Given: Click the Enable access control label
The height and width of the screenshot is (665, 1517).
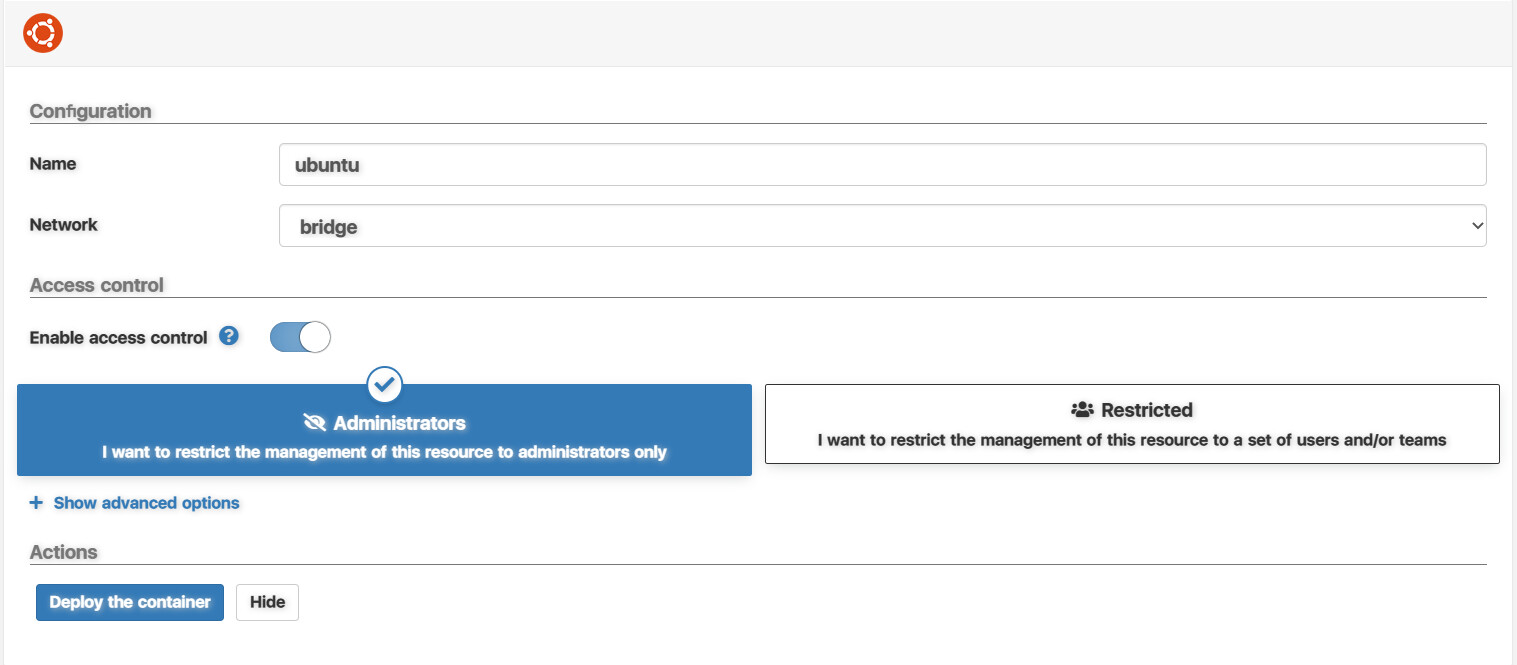Looking at the screenshot, I should [x=118, y=338].
